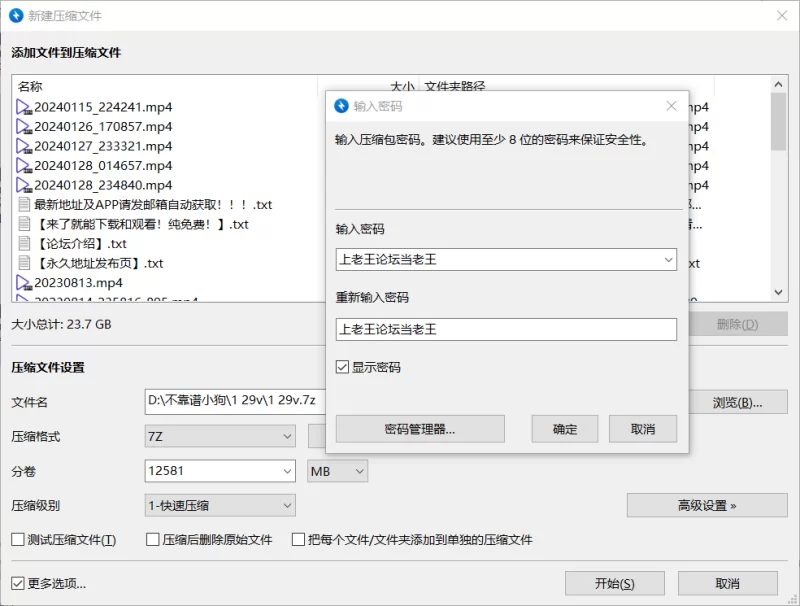Enable 把每个文件/文件夹添加到单独的压缩文件 checkbox
The height and width of the screenshot is (606, 800).
tap(298, 540)
